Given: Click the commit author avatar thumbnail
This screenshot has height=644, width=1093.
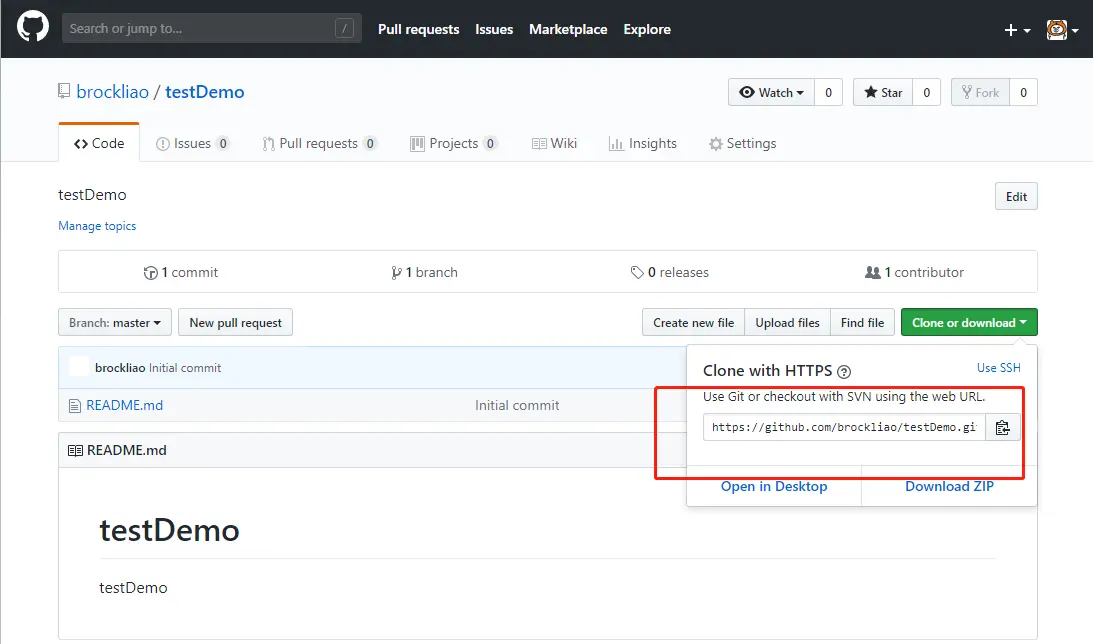Looking at the screenshot, I should 79,367.
